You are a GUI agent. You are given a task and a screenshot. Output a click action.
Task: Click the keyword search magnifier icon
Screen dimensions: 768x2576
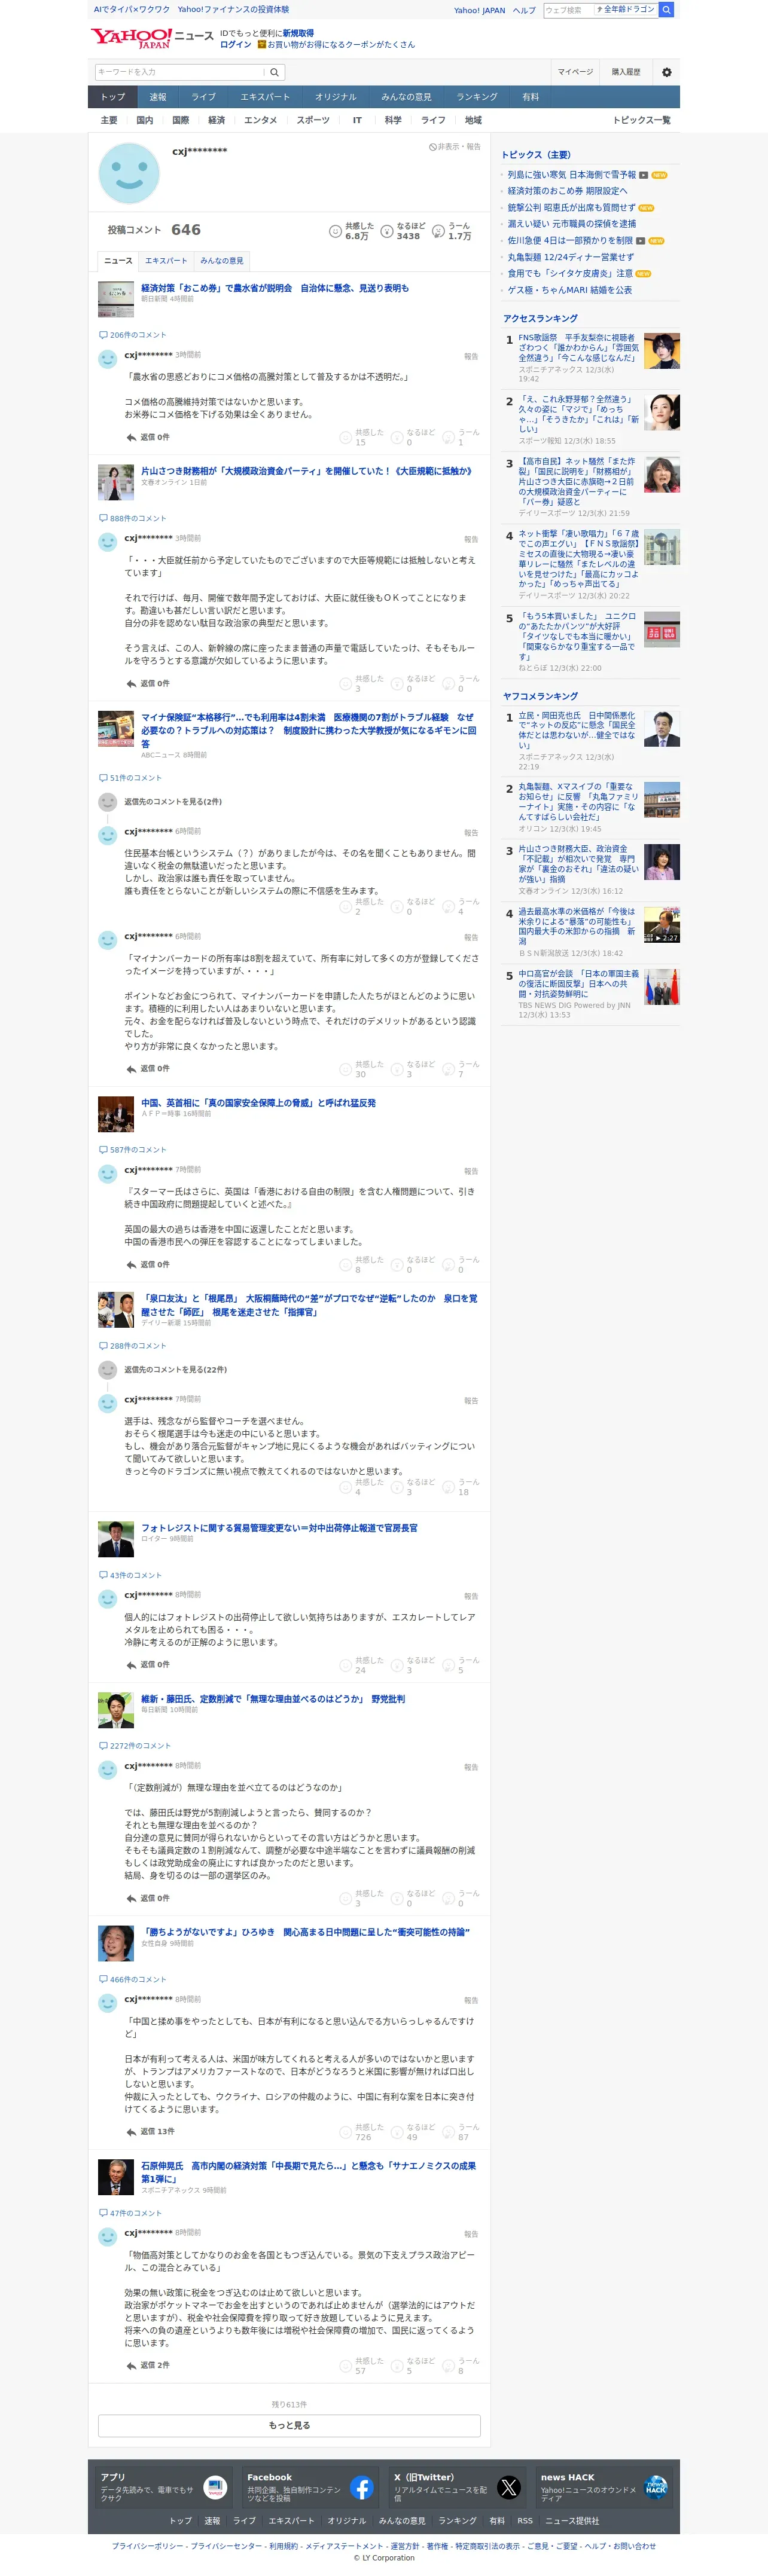[275, 72]
